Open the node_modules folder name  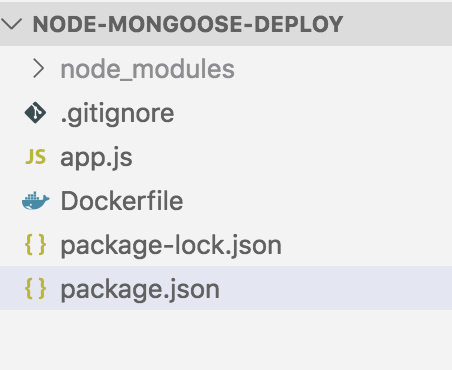148,69
